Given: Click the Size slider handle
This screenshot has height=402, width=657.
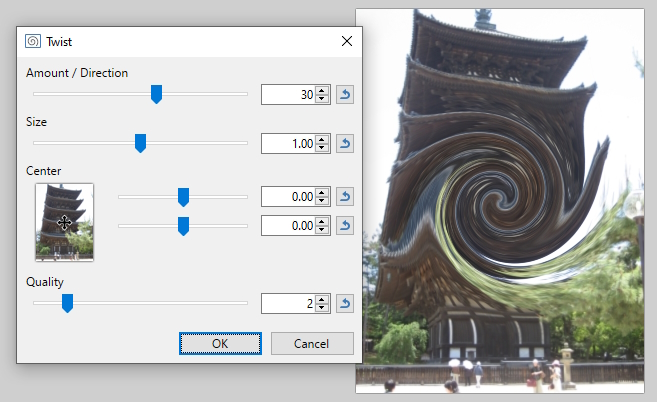Looking at the screenshot, I should pos(140,143).
